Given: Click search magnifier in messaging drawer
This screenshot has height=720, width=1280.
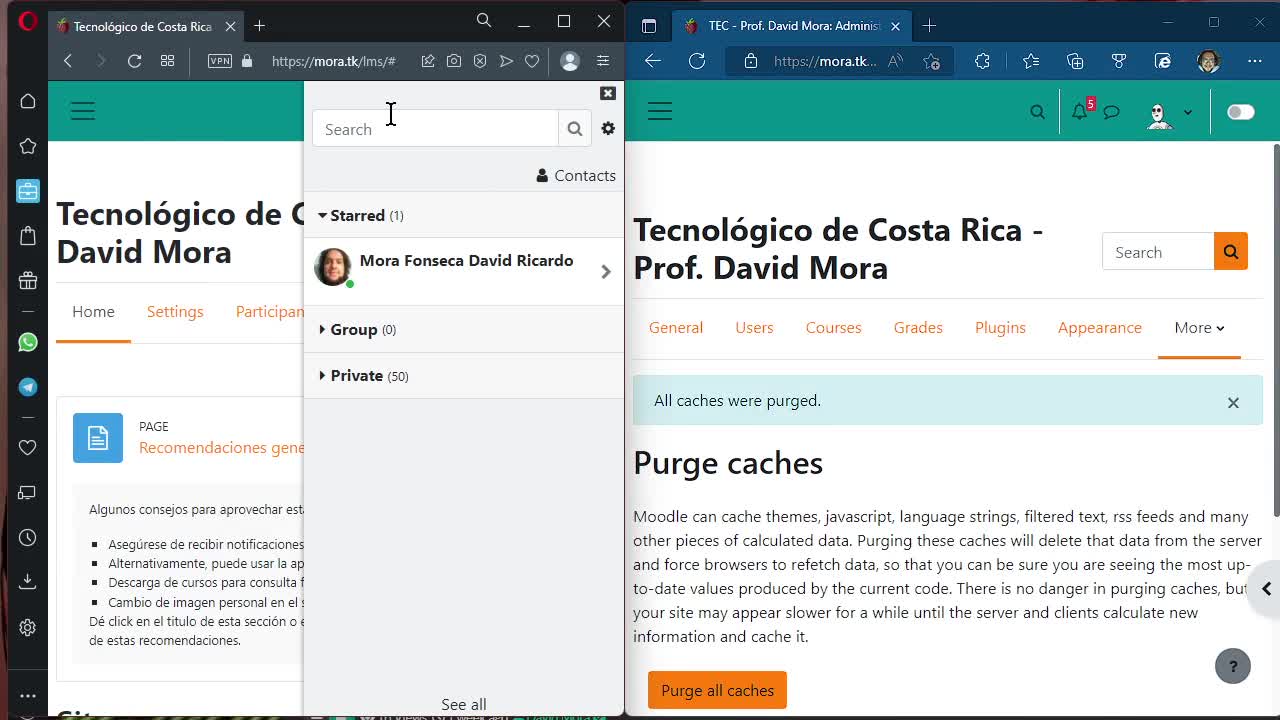Looking at the screenshot, I should pyautogui.click(x=575, y=128).
